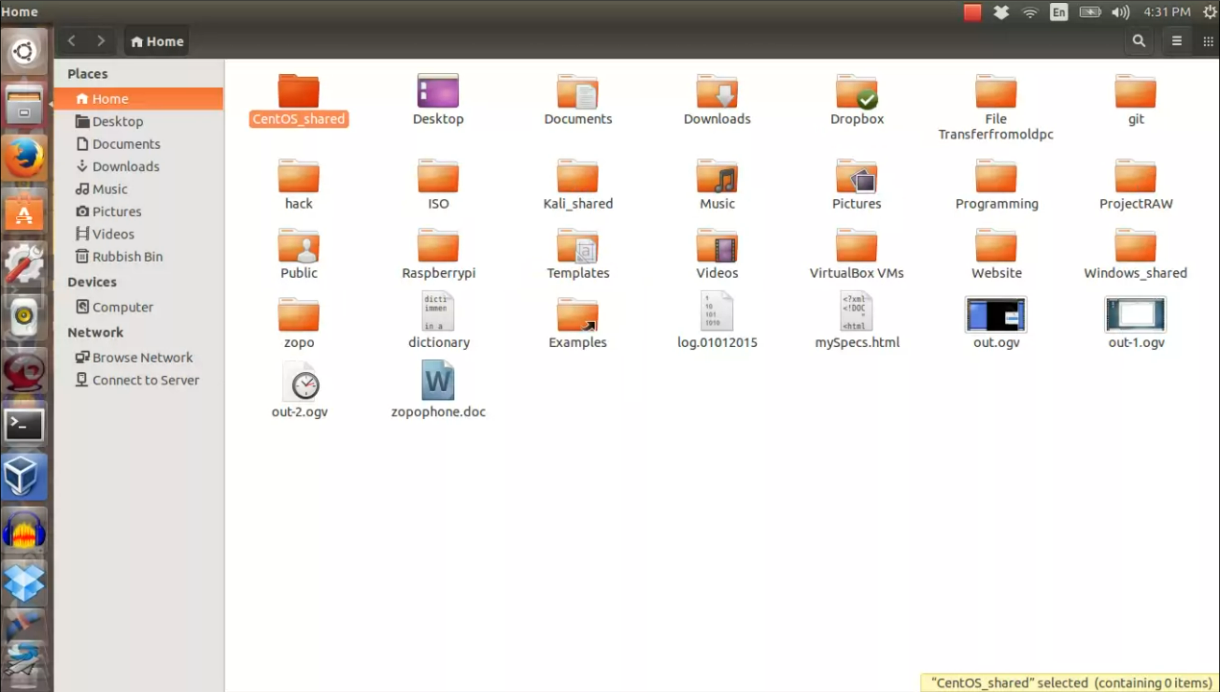Click the Home breadcrumb in the toolbar

pyautogui.click(x=156, y=41)
